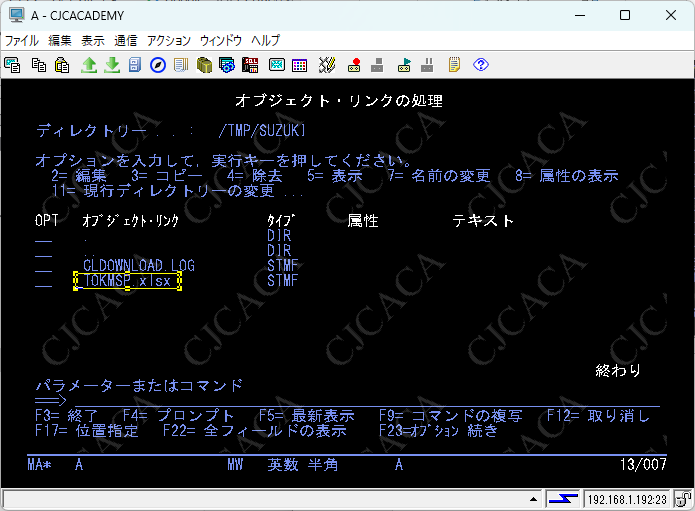Open the アクション menu
Image resolution: width=695 pixels, height=511 pixels.
(x=168, y=41)
